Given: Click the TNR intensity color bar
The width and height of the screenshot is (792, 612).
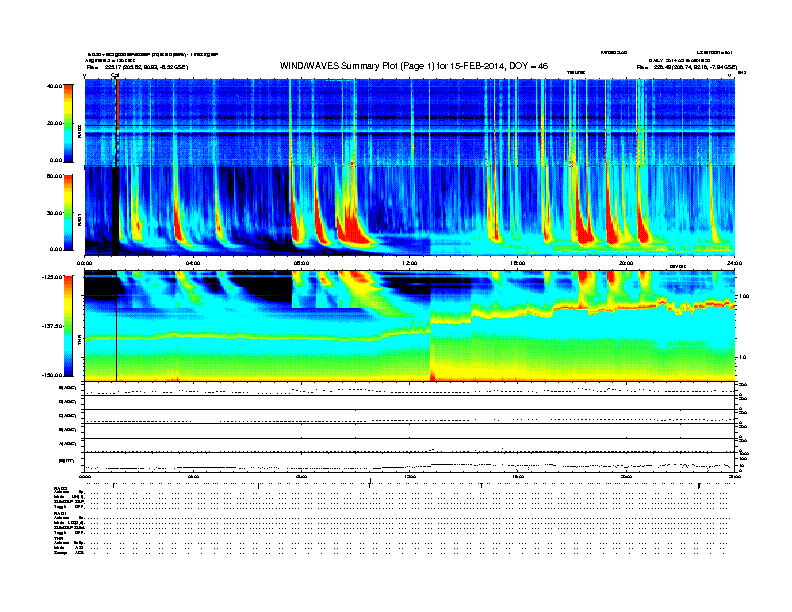Looking at the screenshot, I should pos(68,326).
